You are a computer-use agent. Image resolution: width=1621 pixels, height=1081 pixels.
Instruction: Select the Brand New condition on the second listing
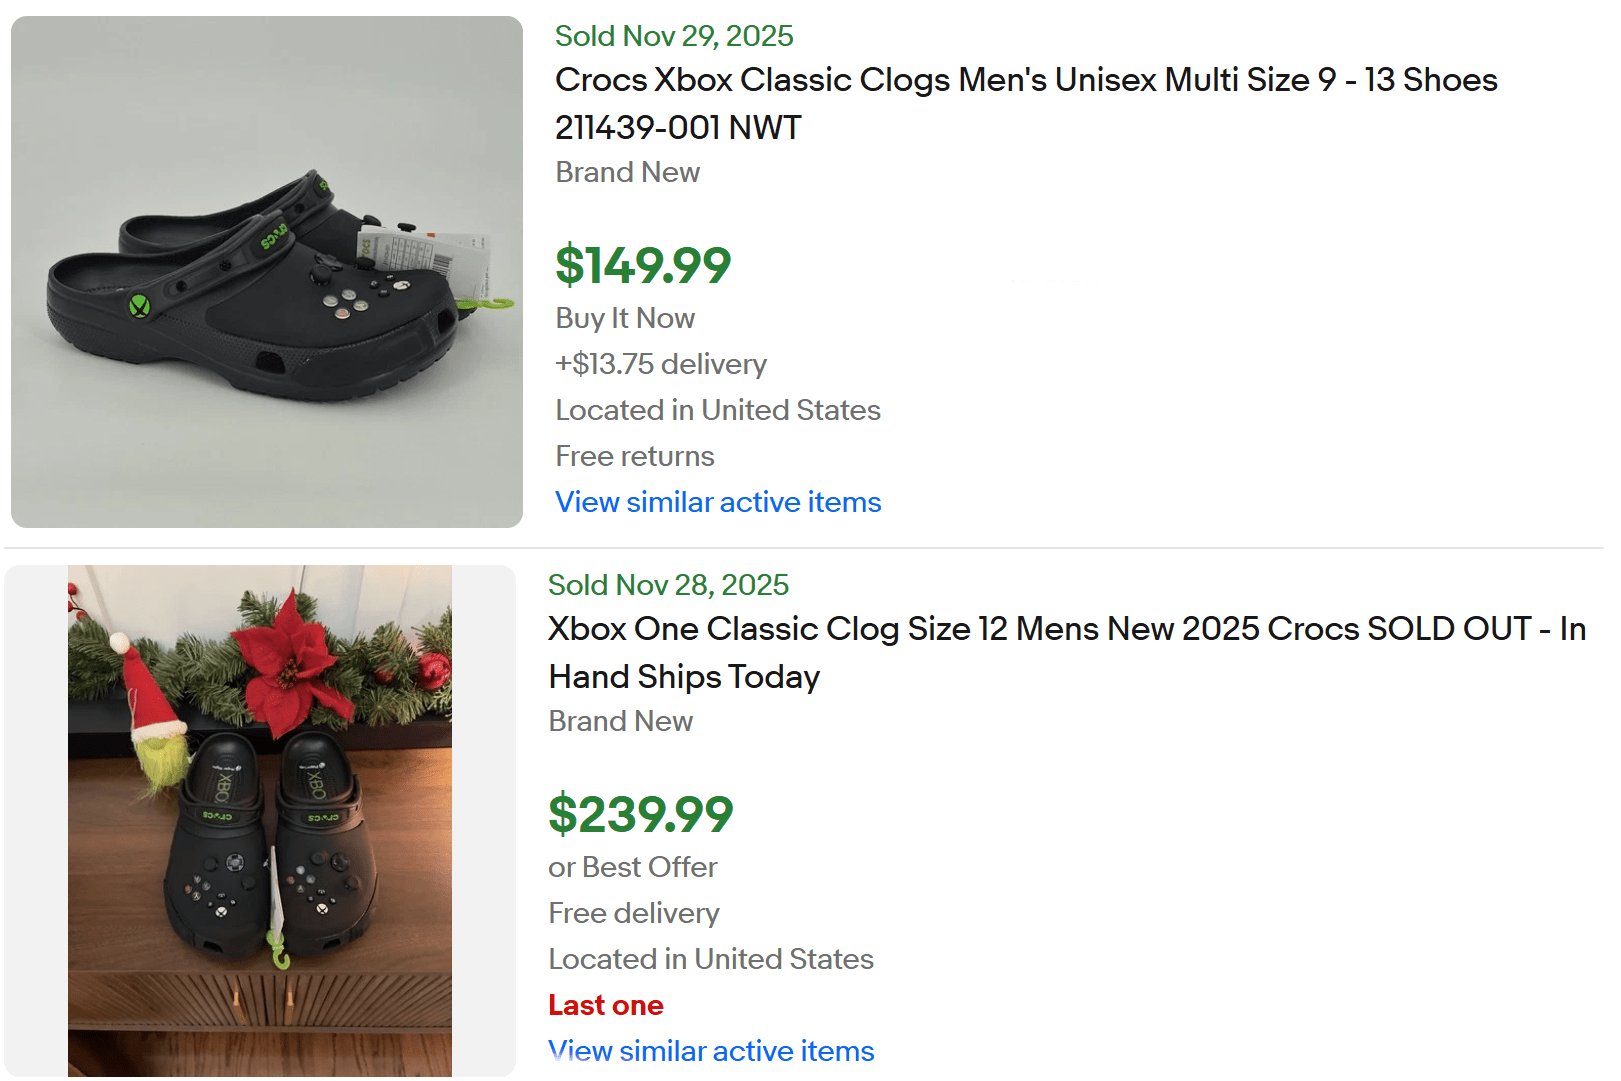tap(620, 721)
